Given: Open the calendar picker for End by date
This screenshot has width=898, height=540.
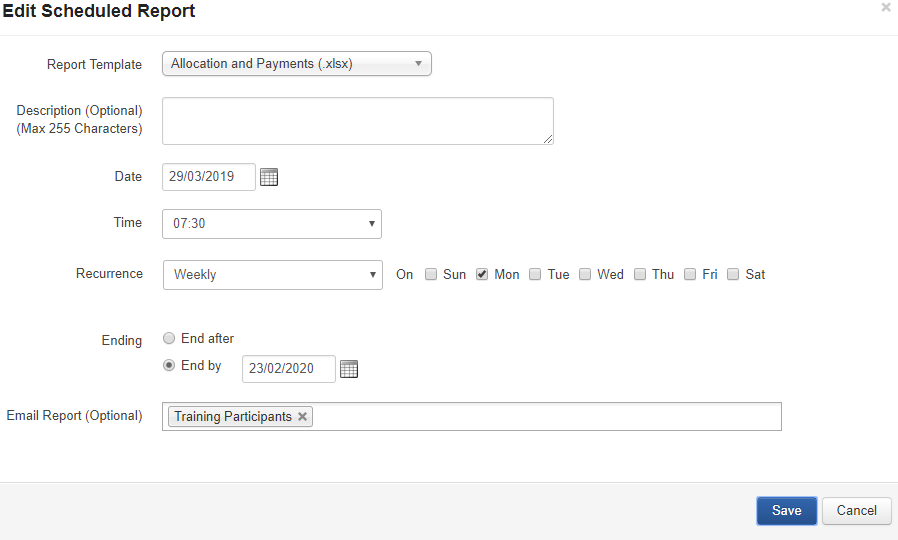Looking at the screenshot, I should pyautogui.click(x=349, y=369).
